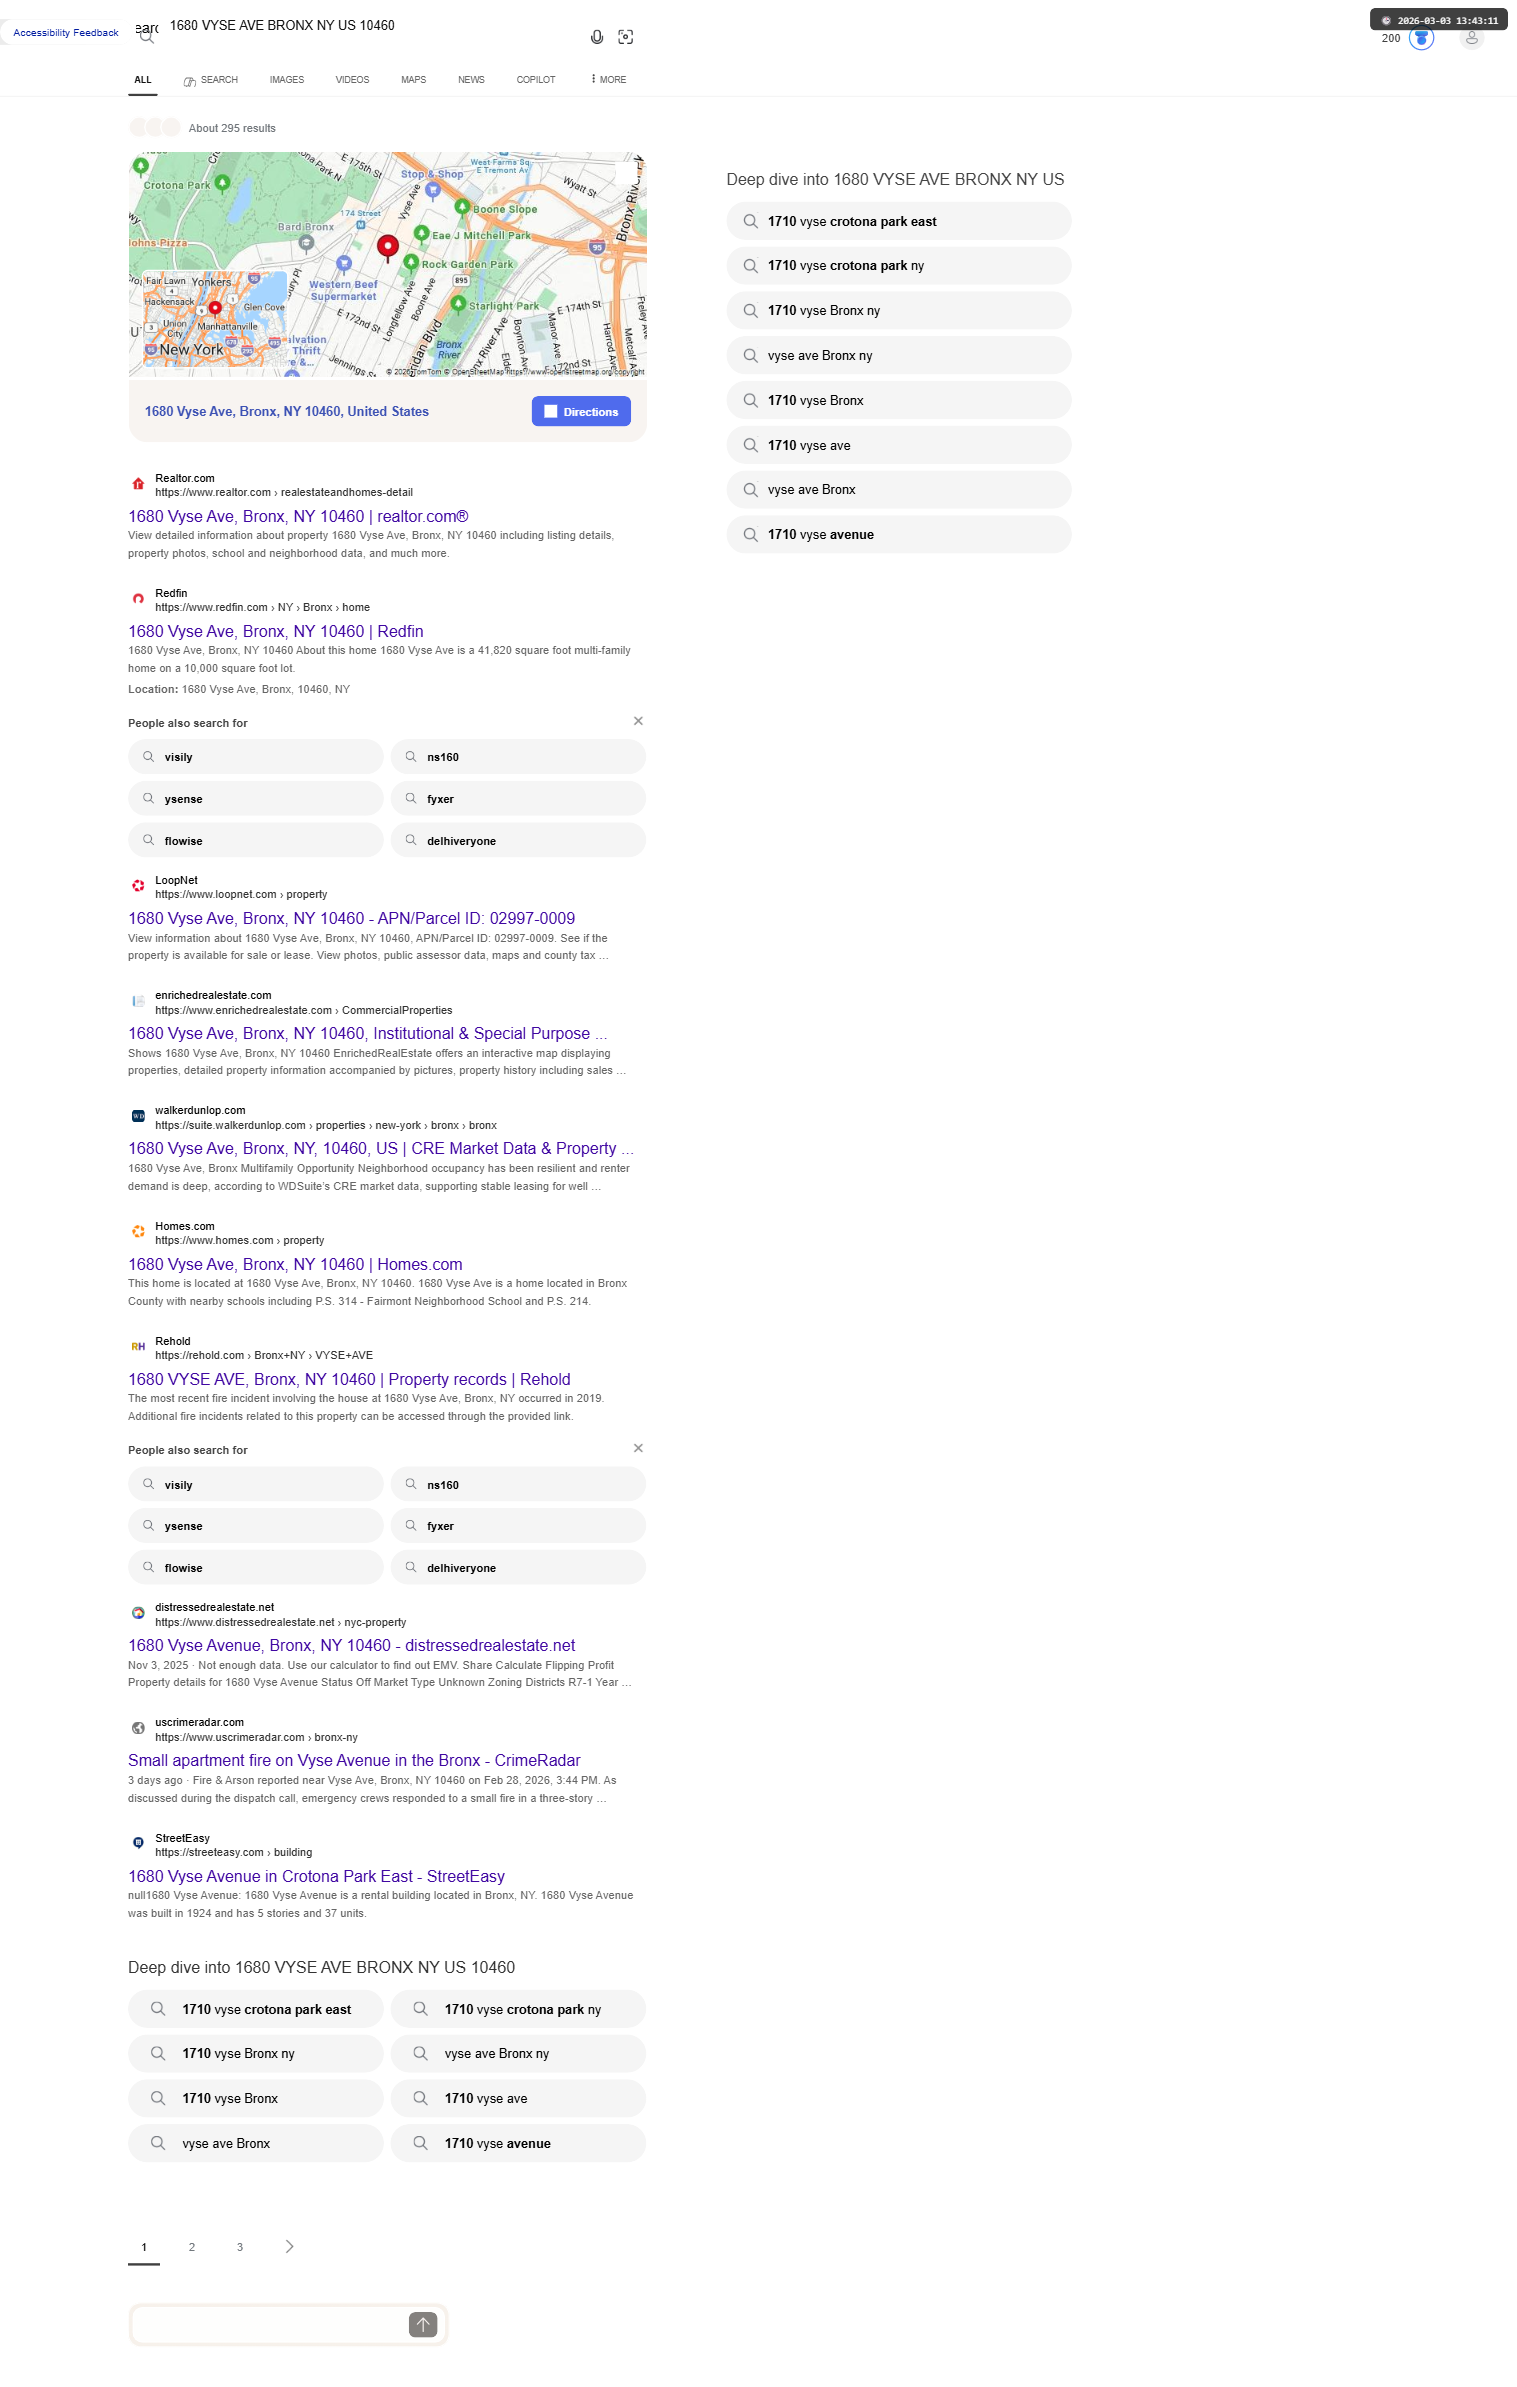Open visual search camera icon
The image size is (1517, 2387).
(626, 37)
